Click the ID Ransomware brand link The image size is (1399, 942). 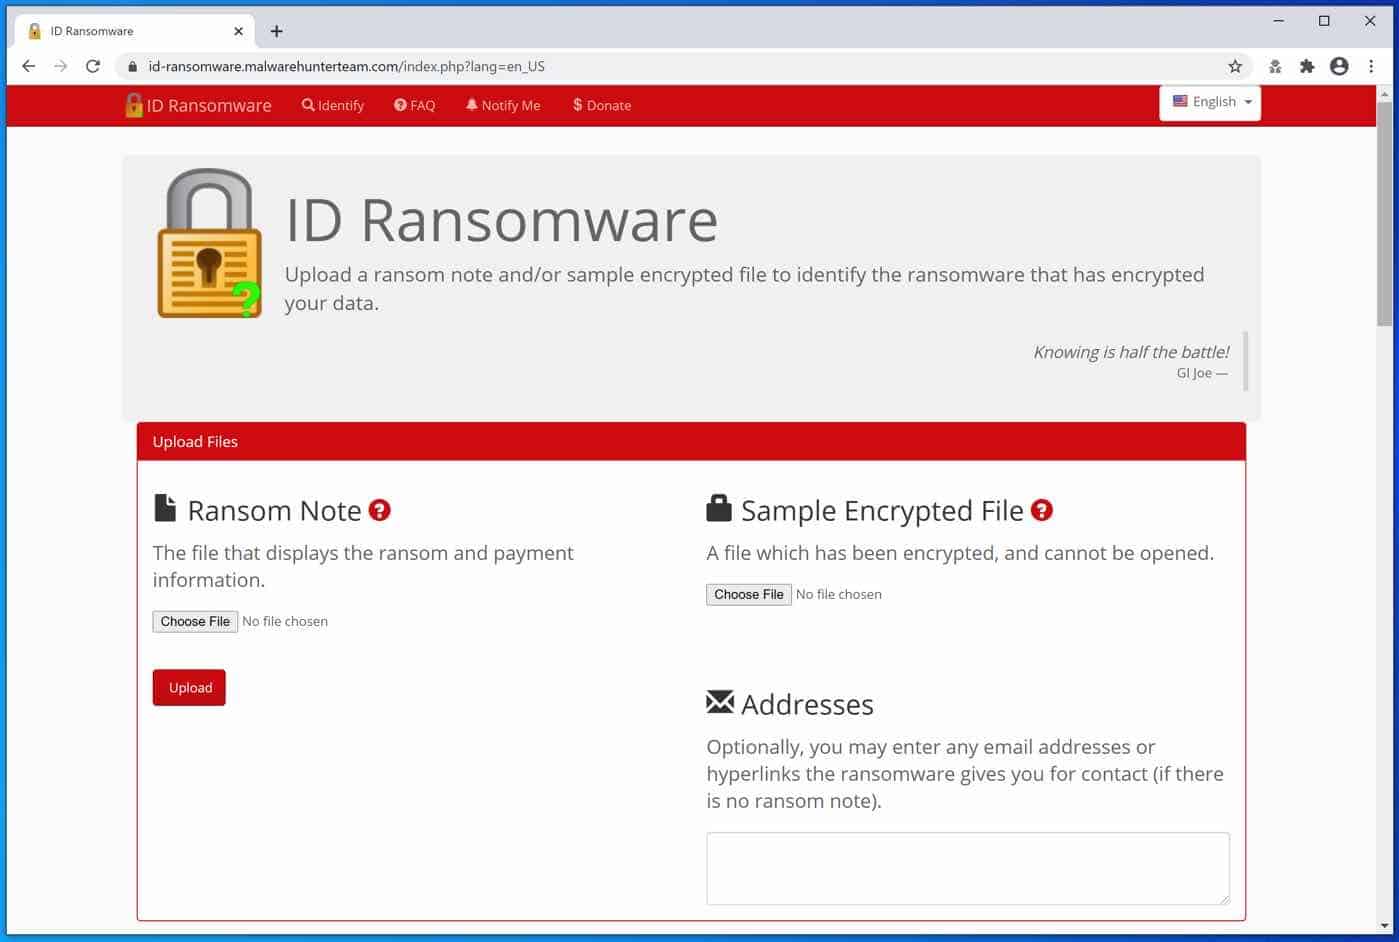click(x=199, y=105)
